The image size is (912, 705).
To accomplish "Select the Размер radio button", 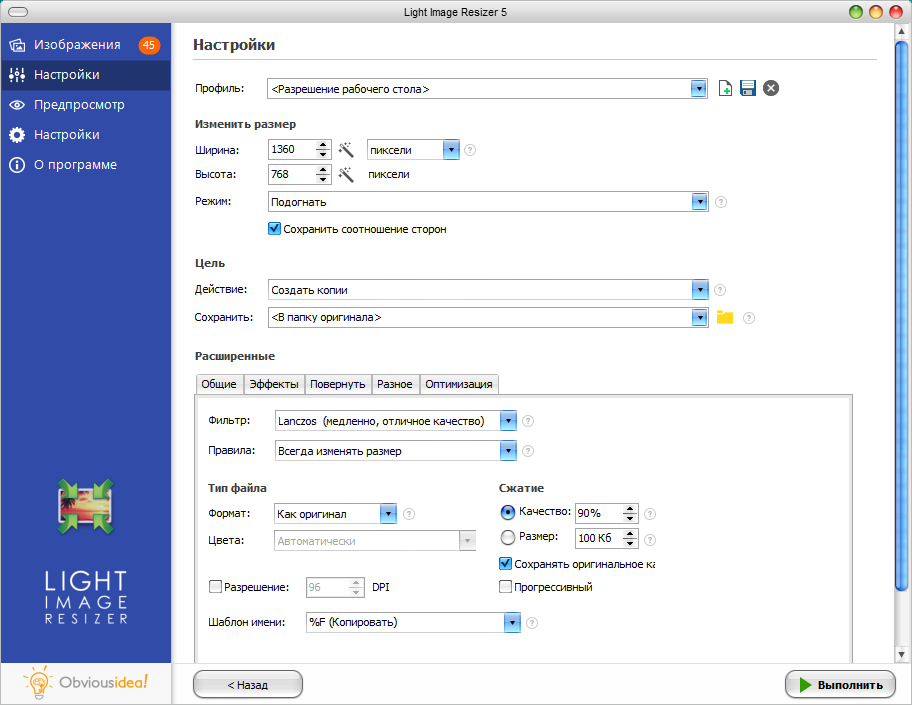I will (507, 538).
